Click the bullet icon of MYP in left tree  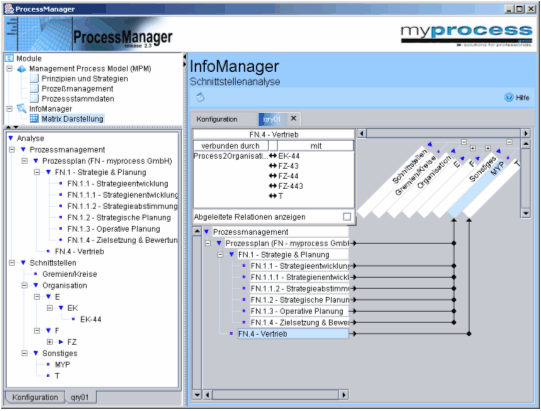pos(48,364)
